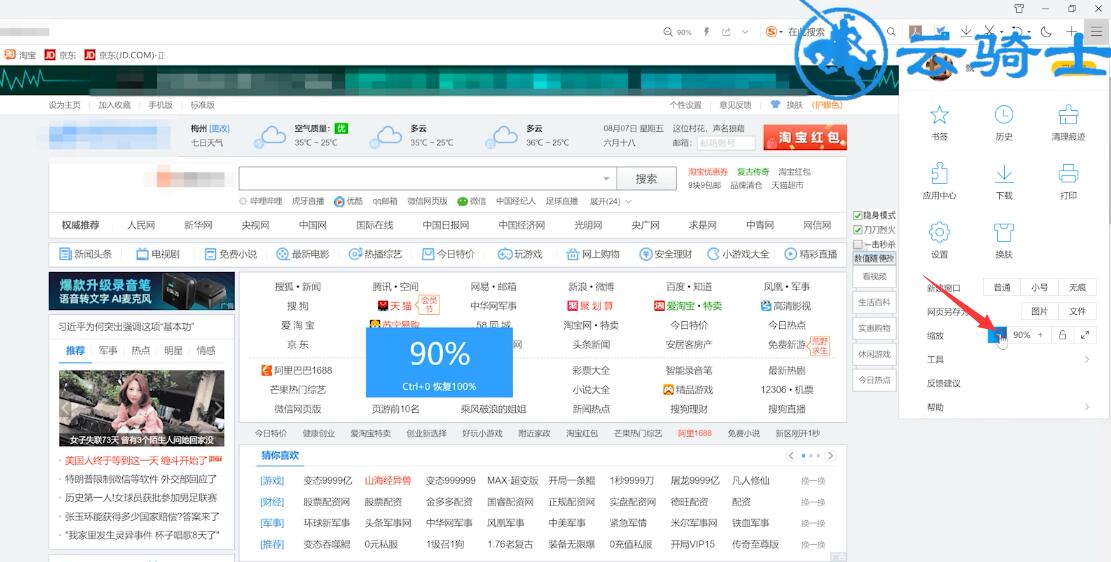Screen dimensions: 1111x562
Task: Switch to the 推荐 news tab
Action: [x=75, y=350]
